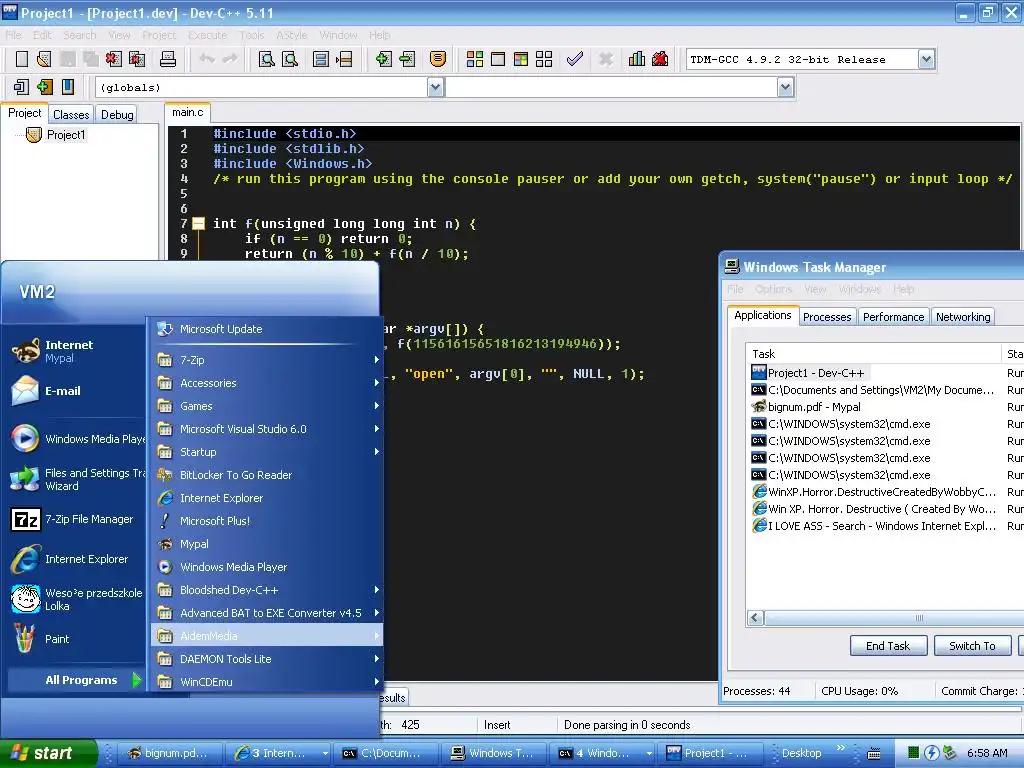Open BitLocker To Go Reader entry
Image resolution: width=1024 pixels, height=768 pixels.
(266, 475)
